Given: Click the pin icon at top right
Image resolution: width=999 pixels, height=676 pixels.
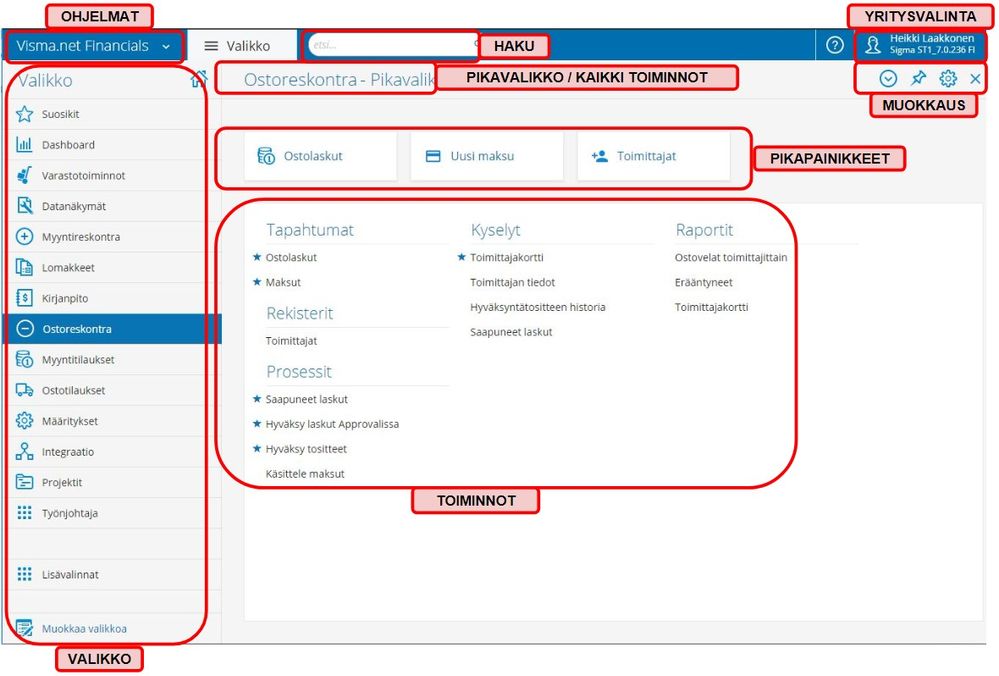Looking at the screenshot, I should (918, 78).
